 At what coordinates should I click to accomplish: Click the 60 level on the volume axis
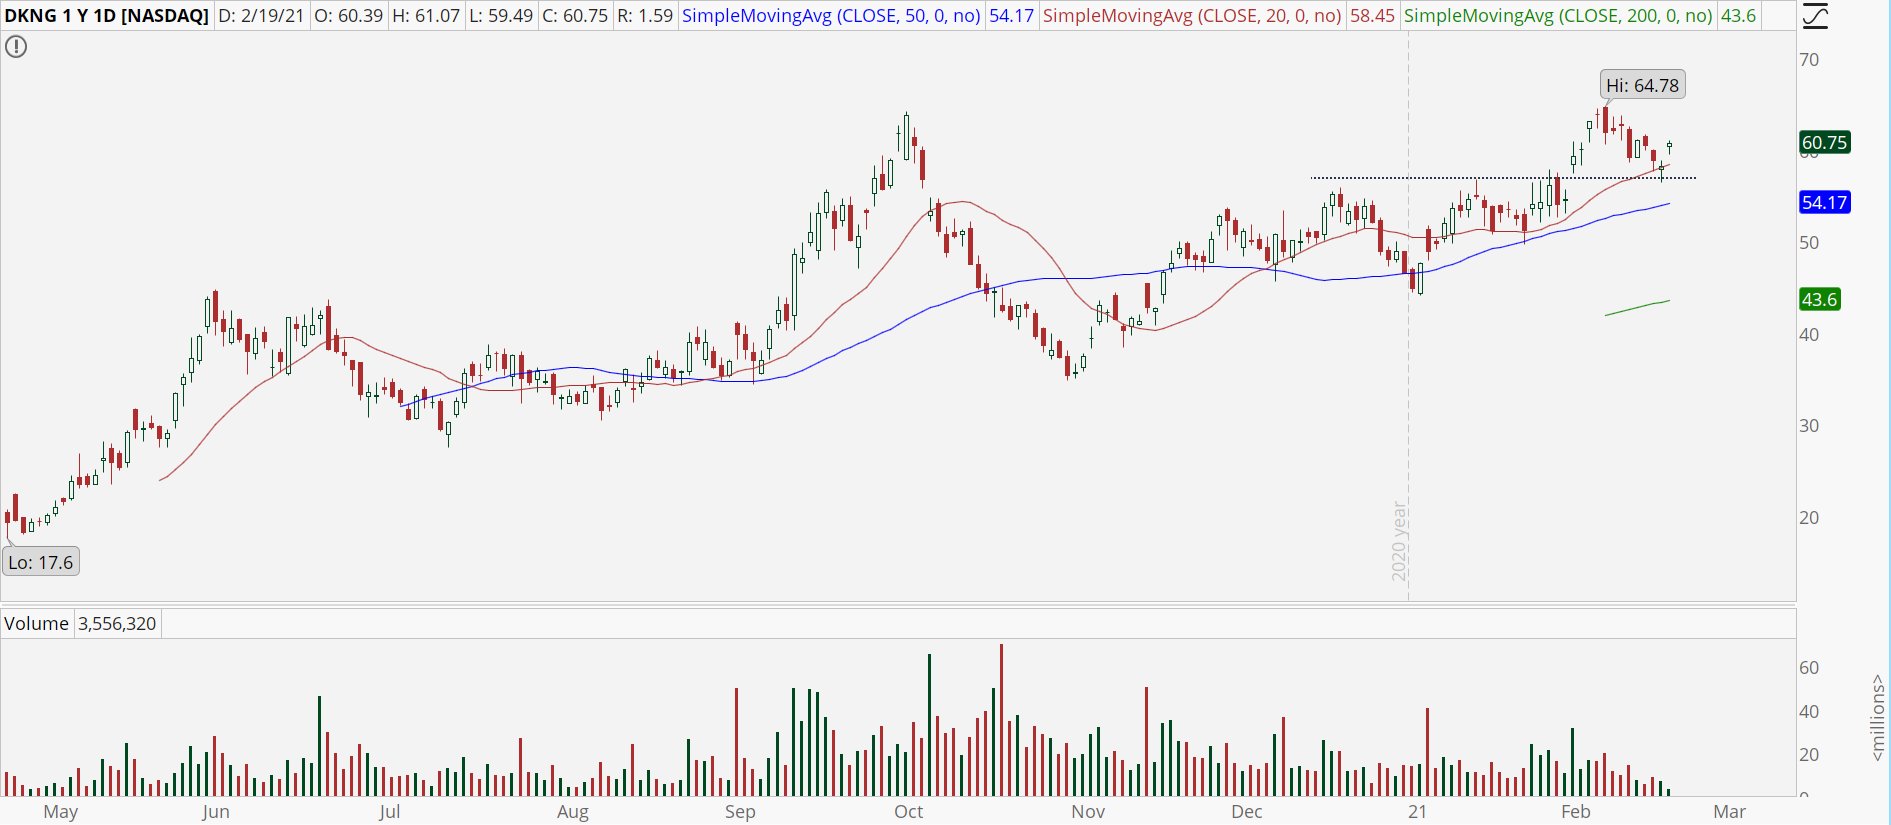(x=1809, y=668)
